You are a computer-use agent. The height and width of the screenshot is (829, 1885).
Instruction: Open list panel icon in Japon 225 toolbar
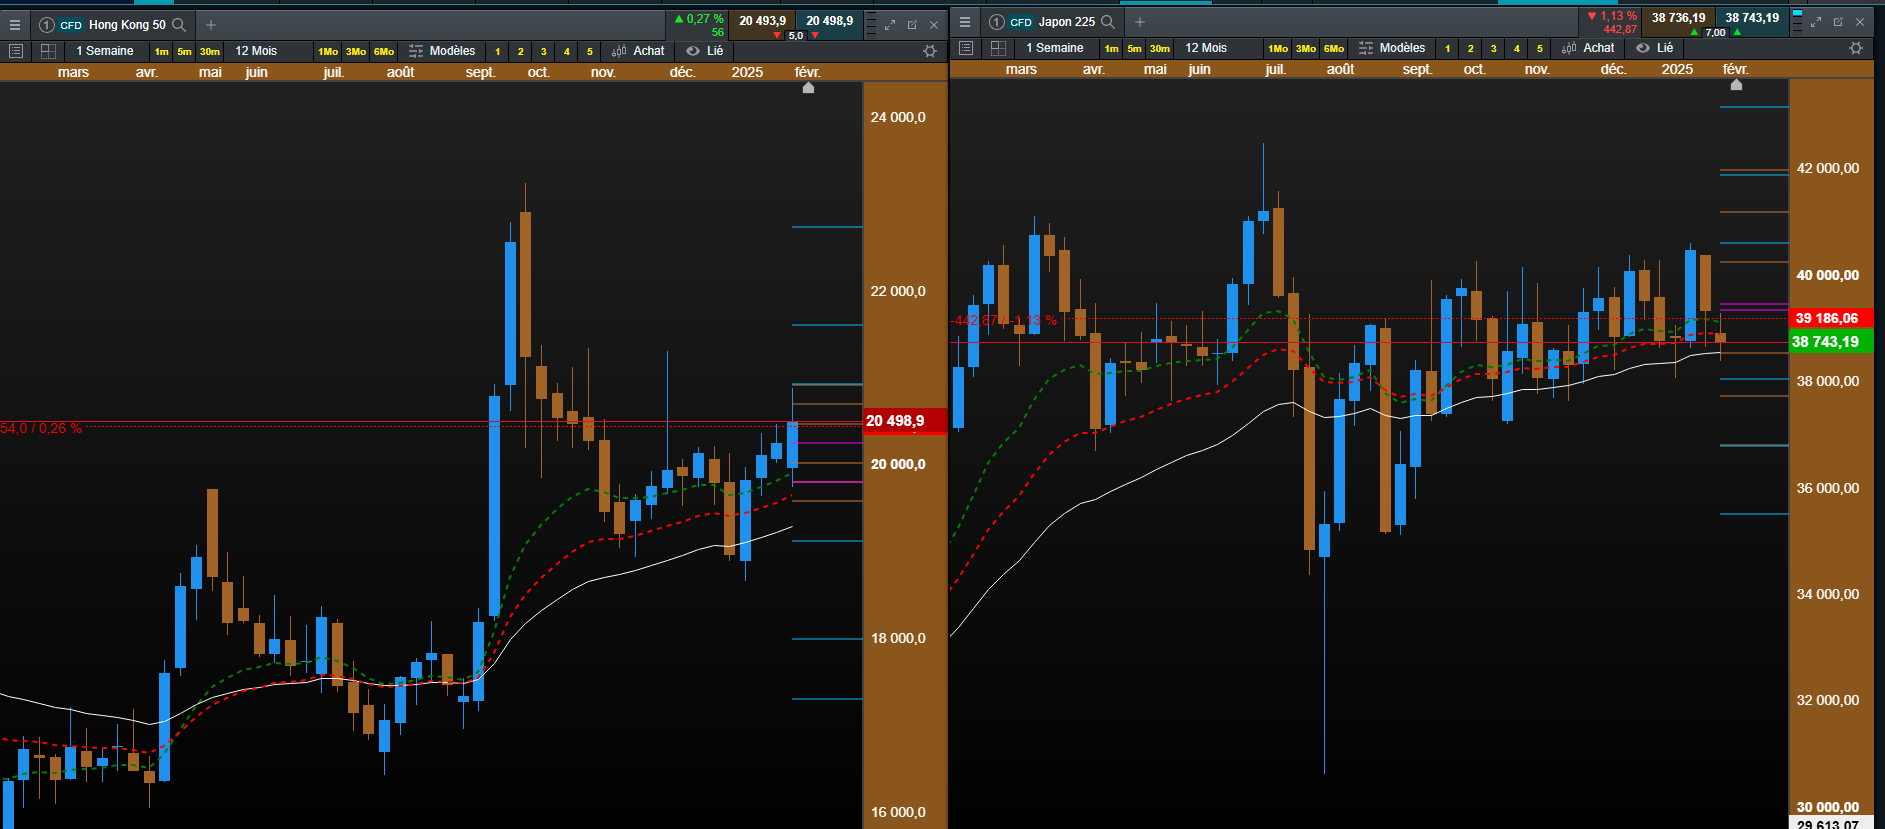click(x=966, y=48)
